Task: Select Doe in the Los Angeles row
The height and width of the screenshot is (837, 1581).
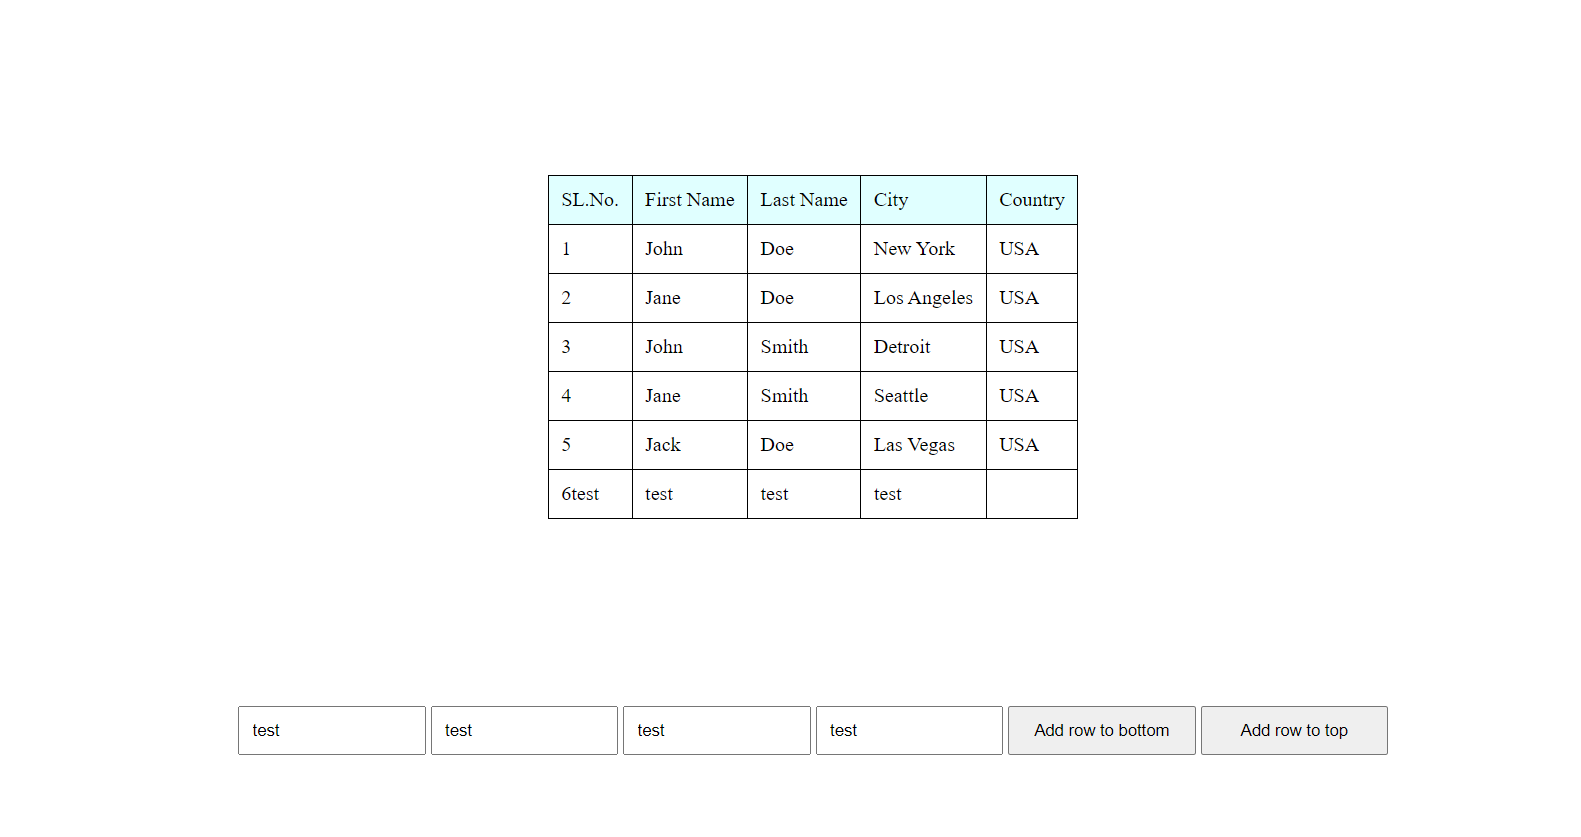Action: (x=804, y=298)
